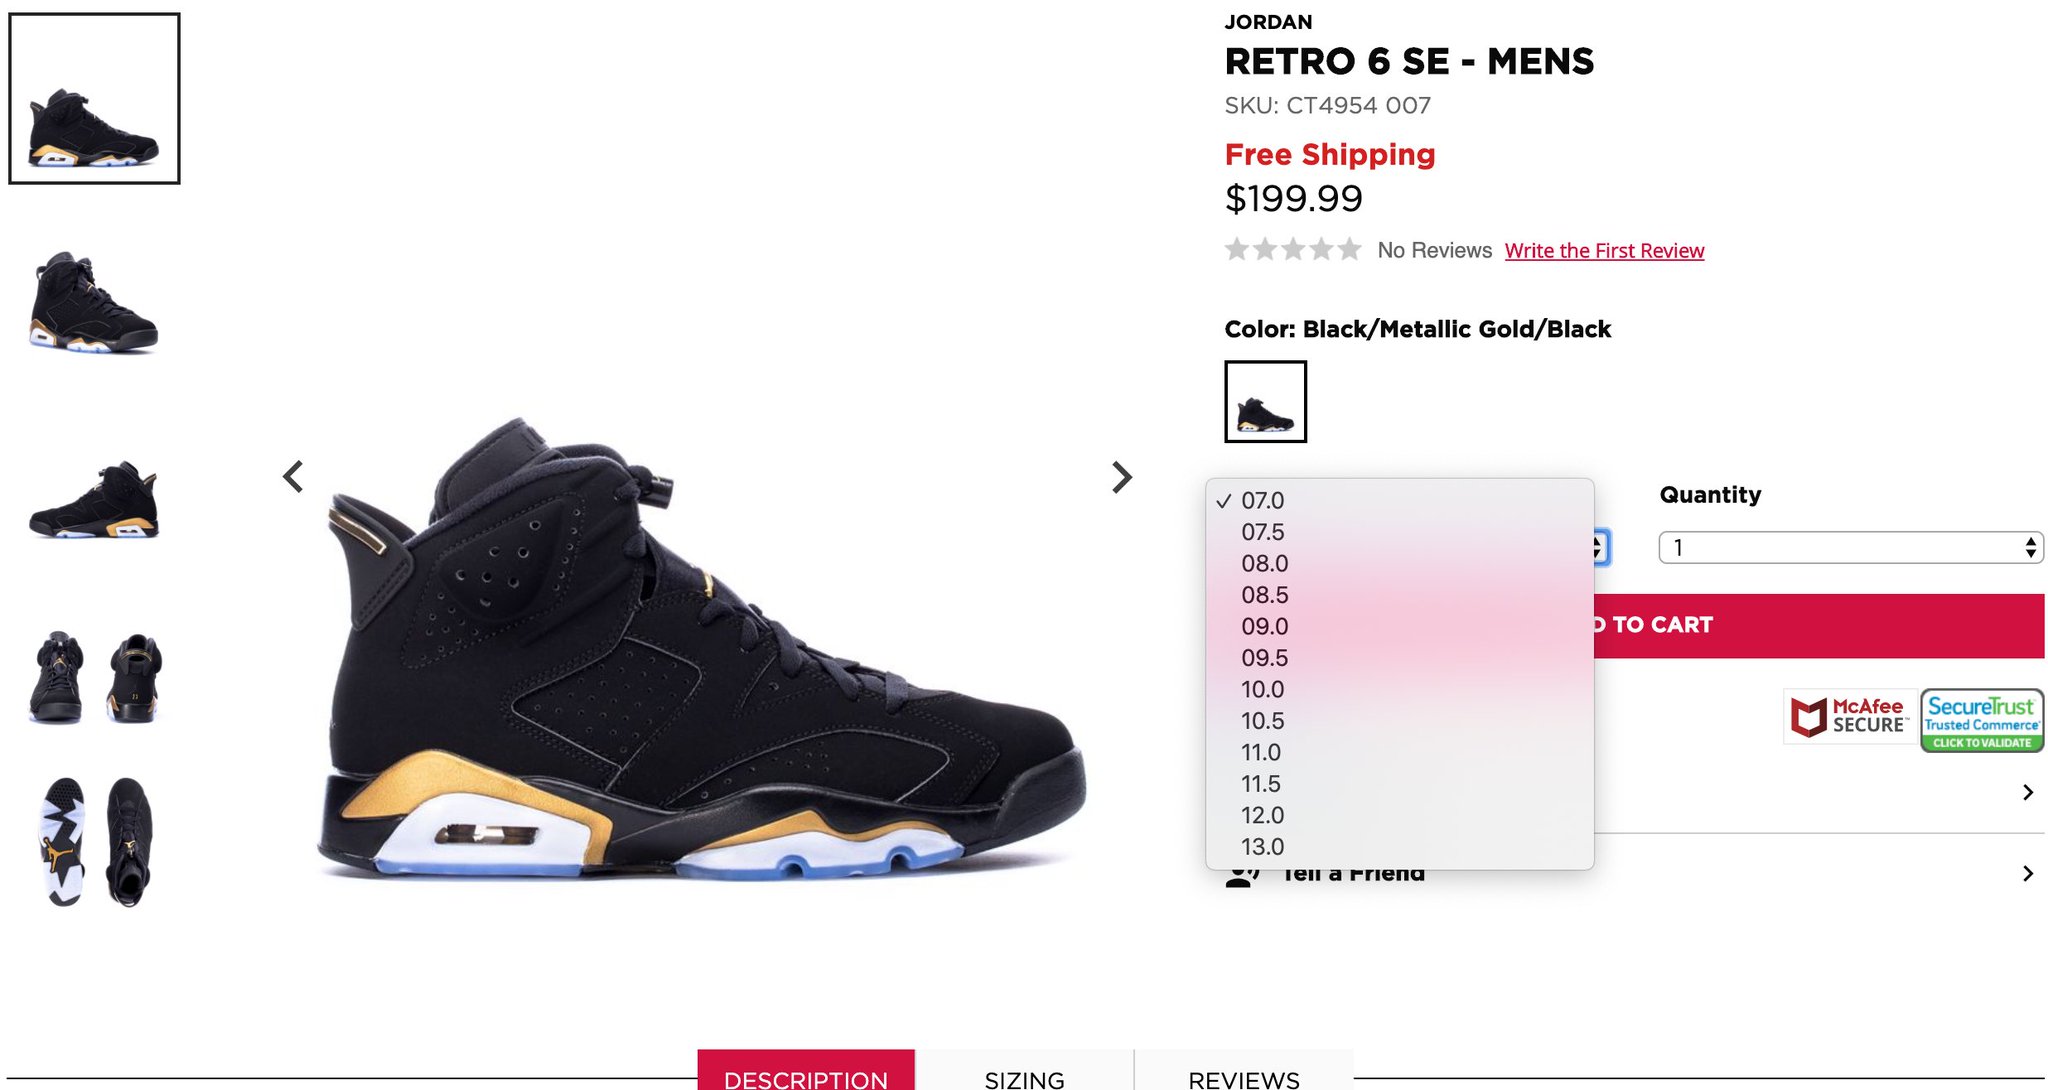Show the next product image

coord(1122,477)
